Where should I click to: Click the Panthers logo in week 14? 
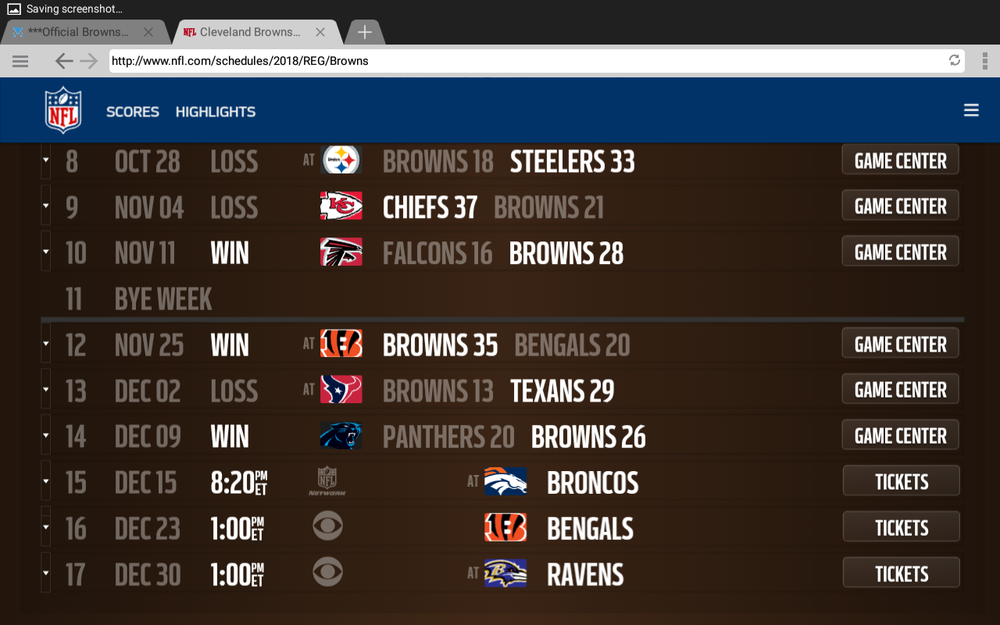pyautogui.click(x=341, y=436)
